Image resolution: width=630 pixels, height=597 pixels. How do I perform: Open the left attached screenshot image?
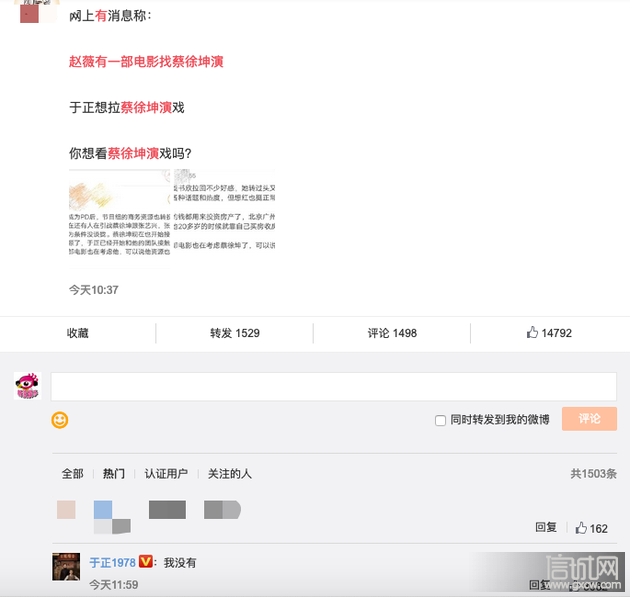(119, 219)
